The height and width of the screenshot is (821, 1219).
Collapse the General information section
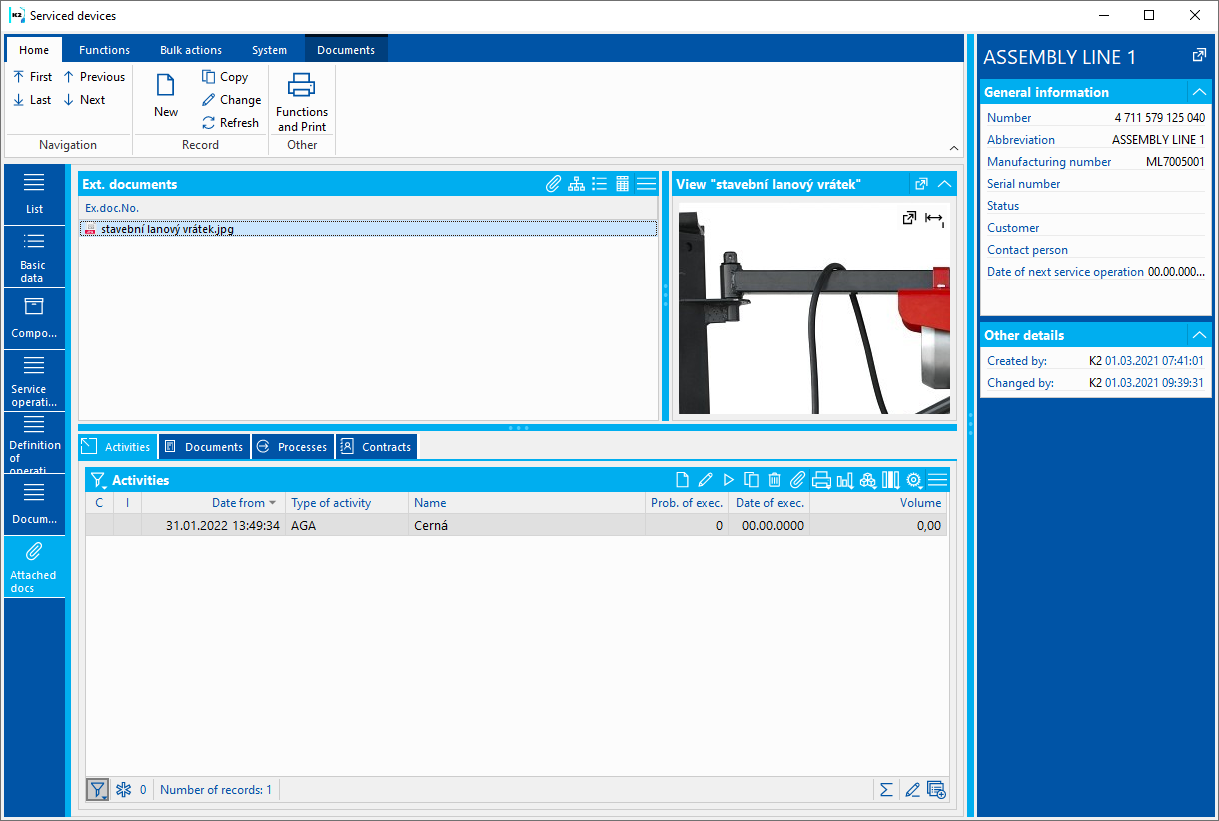[x=1199, y=92]
